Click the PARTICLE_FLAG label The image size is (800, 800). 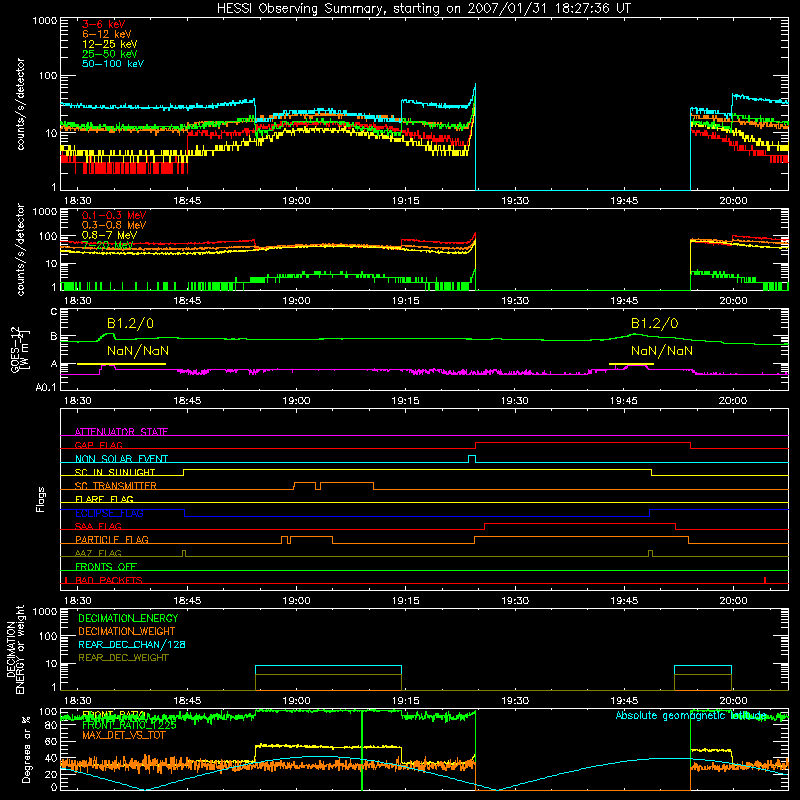pyautogui.click(x=112, y=539)
